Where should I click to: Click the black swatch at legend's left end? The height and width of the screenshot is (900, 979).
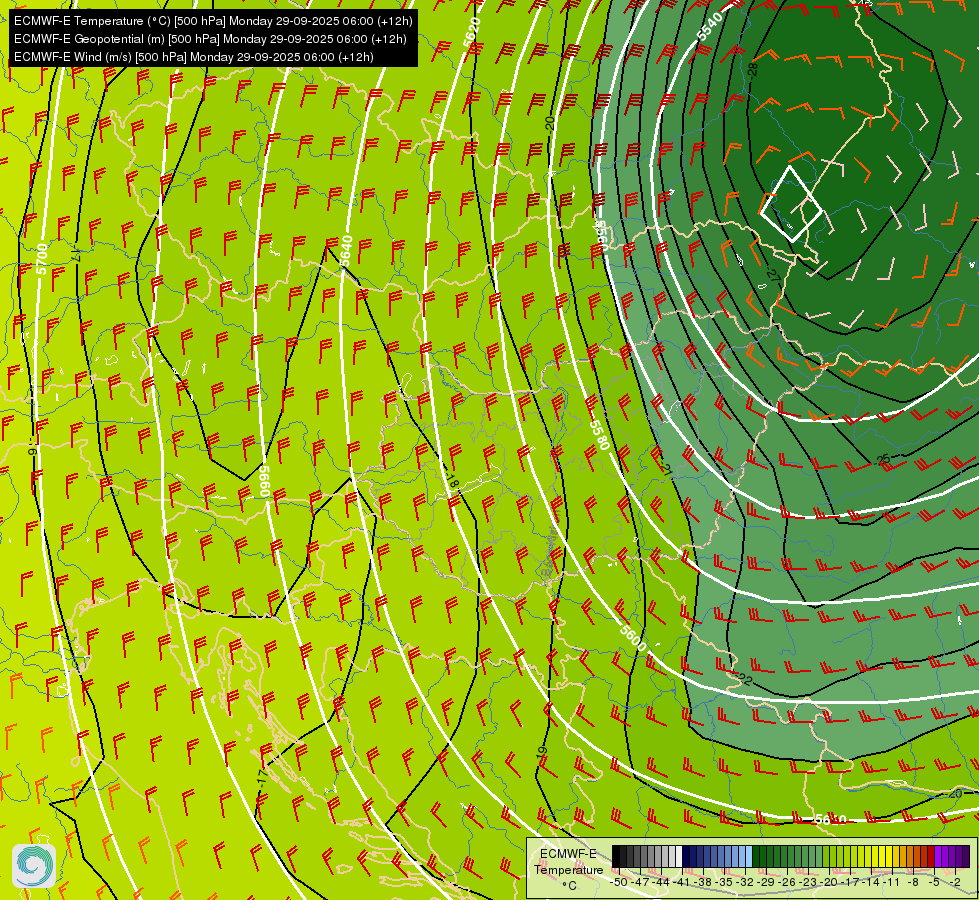(616, 856)
